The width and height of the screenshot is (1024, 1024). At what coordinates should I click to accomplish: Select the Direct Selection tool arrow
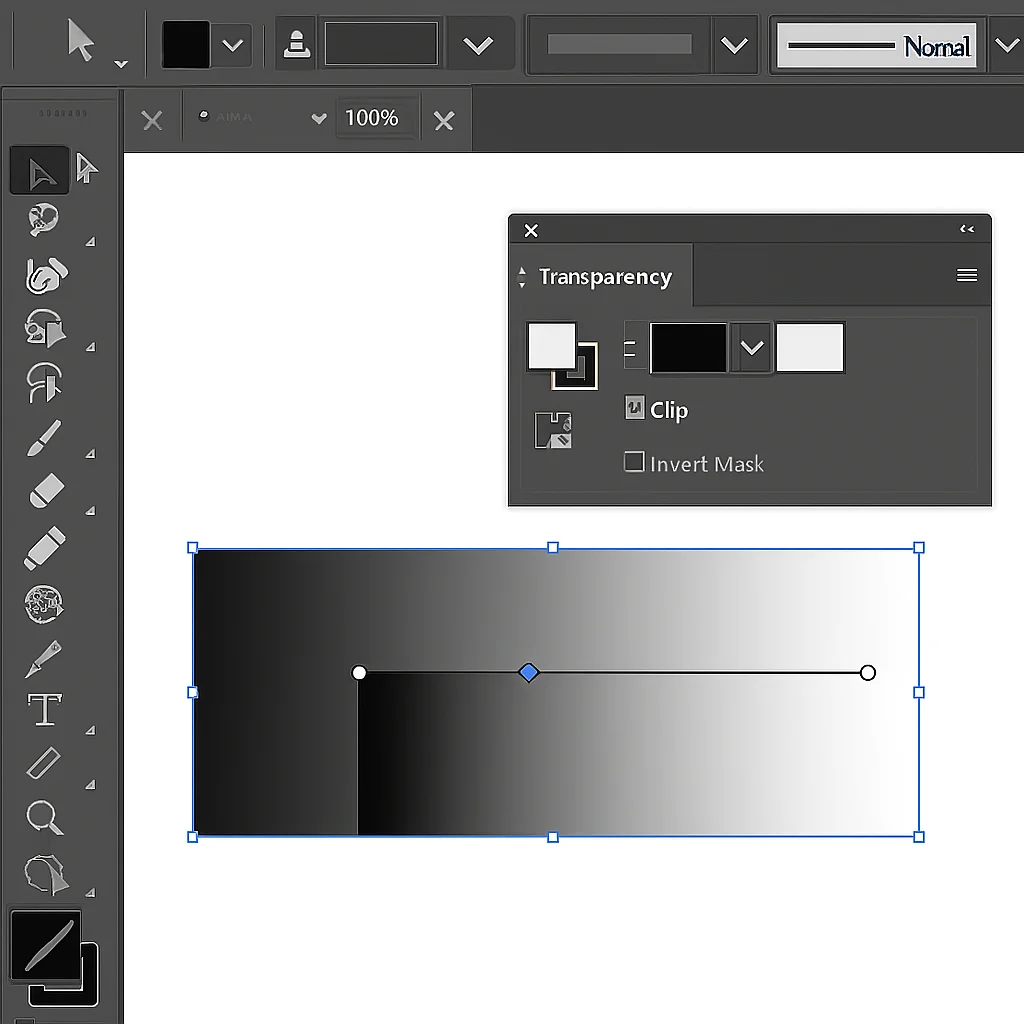coord(86,168)
